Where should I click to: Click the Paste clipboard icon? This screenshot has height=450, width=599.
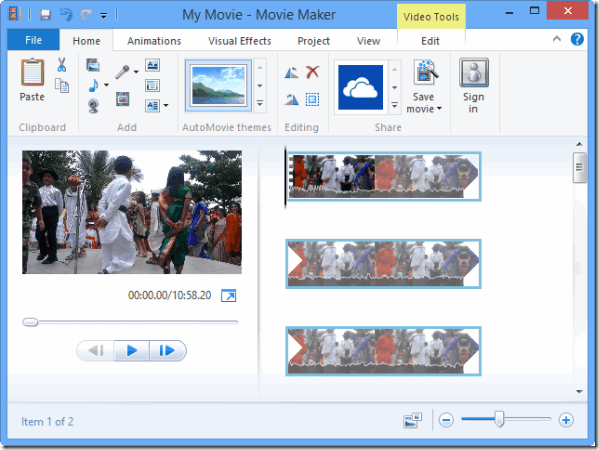click(x=32, y=72)
